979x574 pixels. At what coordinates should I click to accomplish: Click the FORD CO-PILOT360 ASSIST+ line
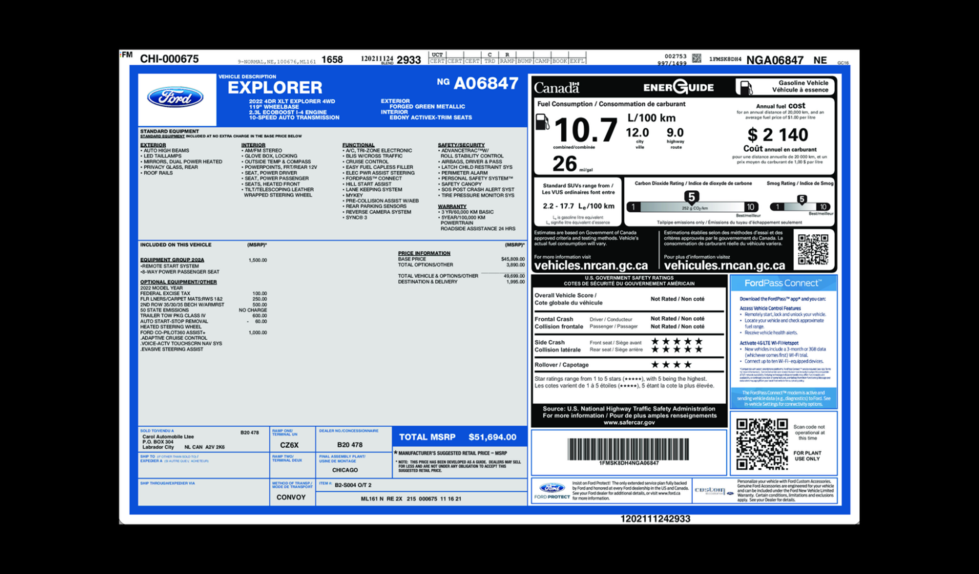[x=204, y=332]
